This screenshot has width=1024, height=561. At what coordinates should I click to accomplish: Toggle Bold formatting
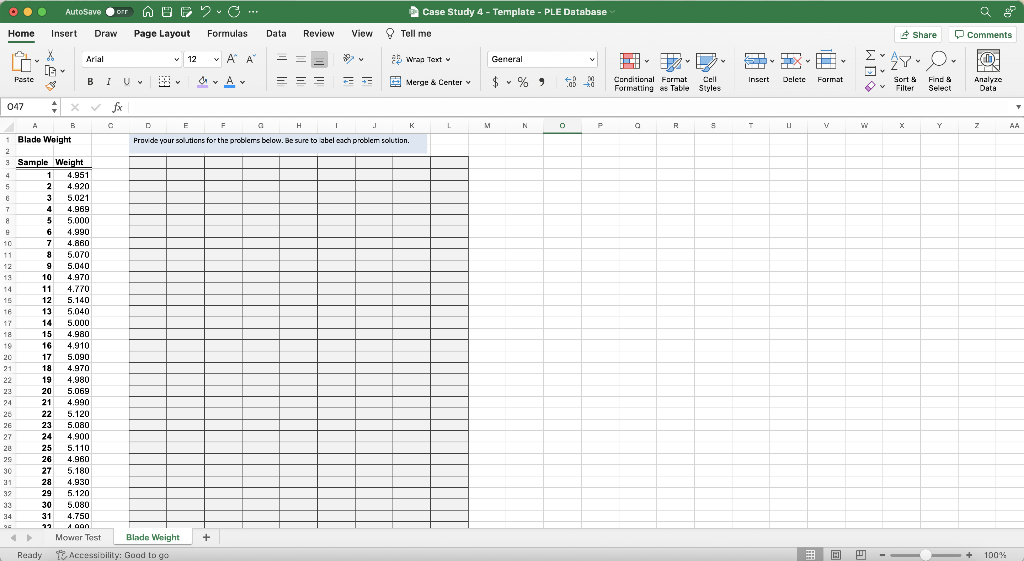90,82
